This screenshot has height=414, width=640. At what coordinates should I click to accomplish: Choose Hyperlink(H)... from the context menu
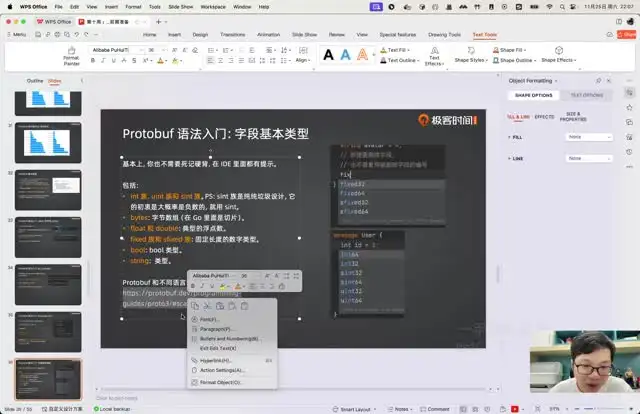215,360
